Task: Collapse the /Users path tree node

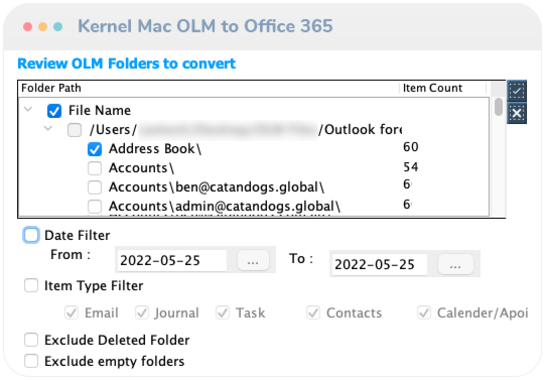Action: coord(48,129)
